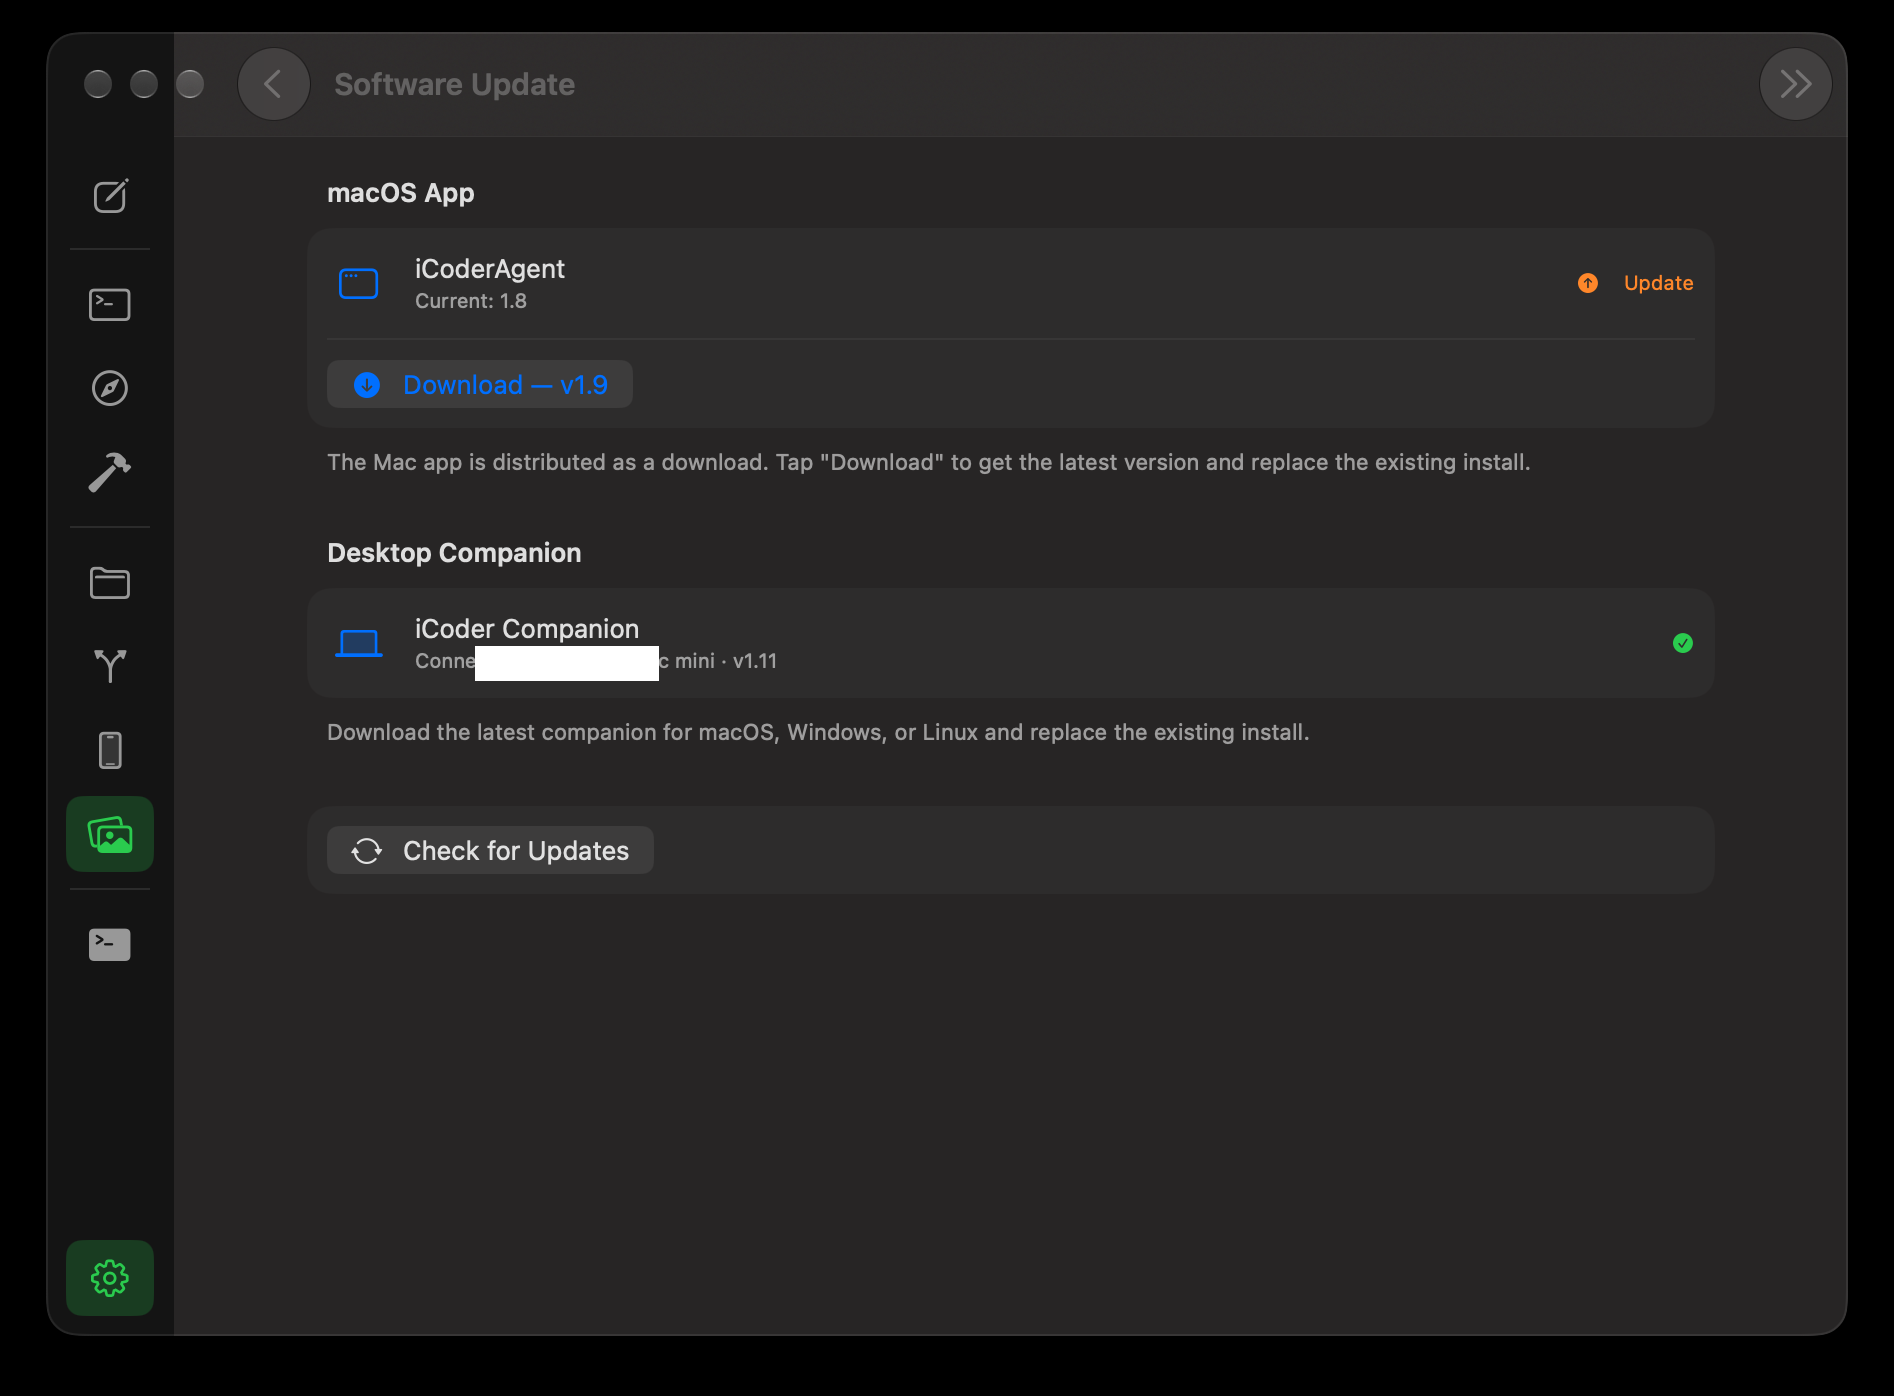The height and width of the screenshot is (1396, 1894).
Task: Click the orange Update label
Action: (1658, 283)
